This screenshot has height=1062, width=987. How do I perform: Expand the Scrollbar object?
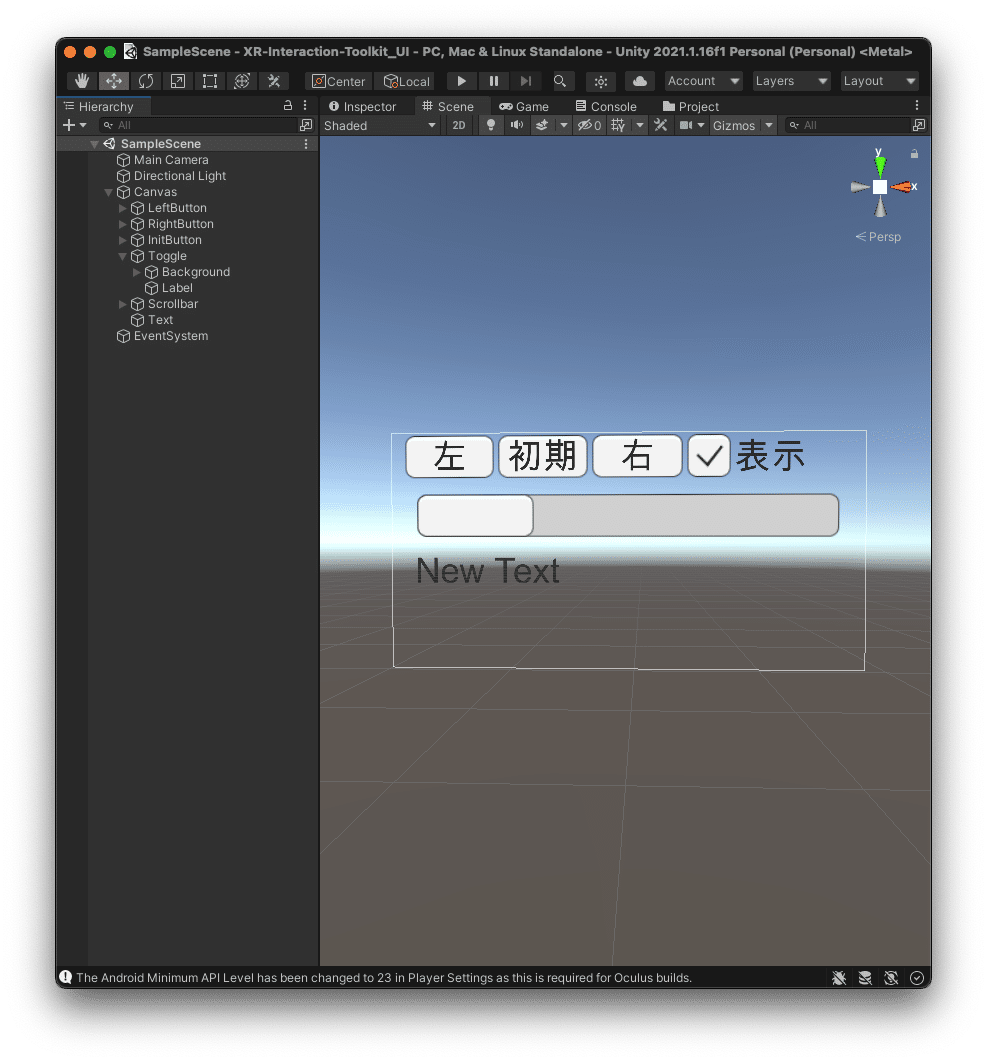123,304
